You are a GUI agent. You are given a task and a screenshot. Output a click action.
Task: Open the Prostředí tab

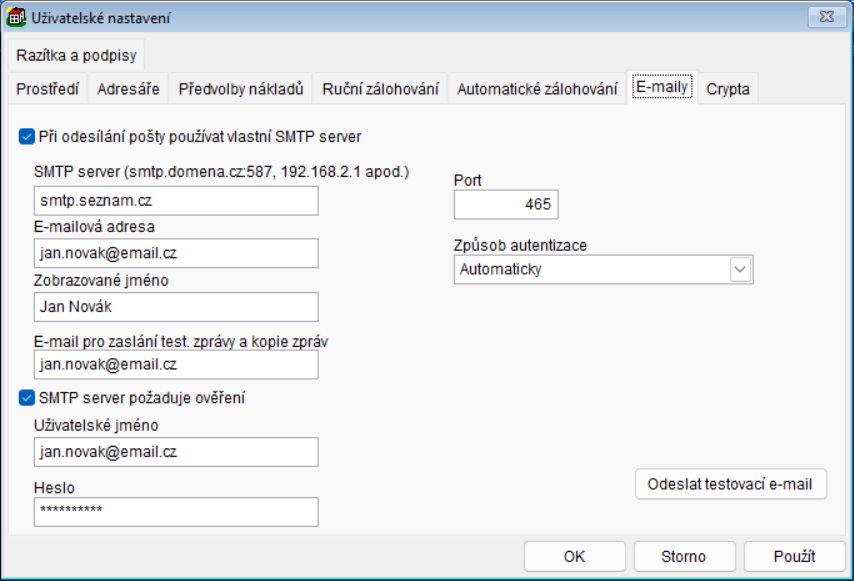click(48, 89)
